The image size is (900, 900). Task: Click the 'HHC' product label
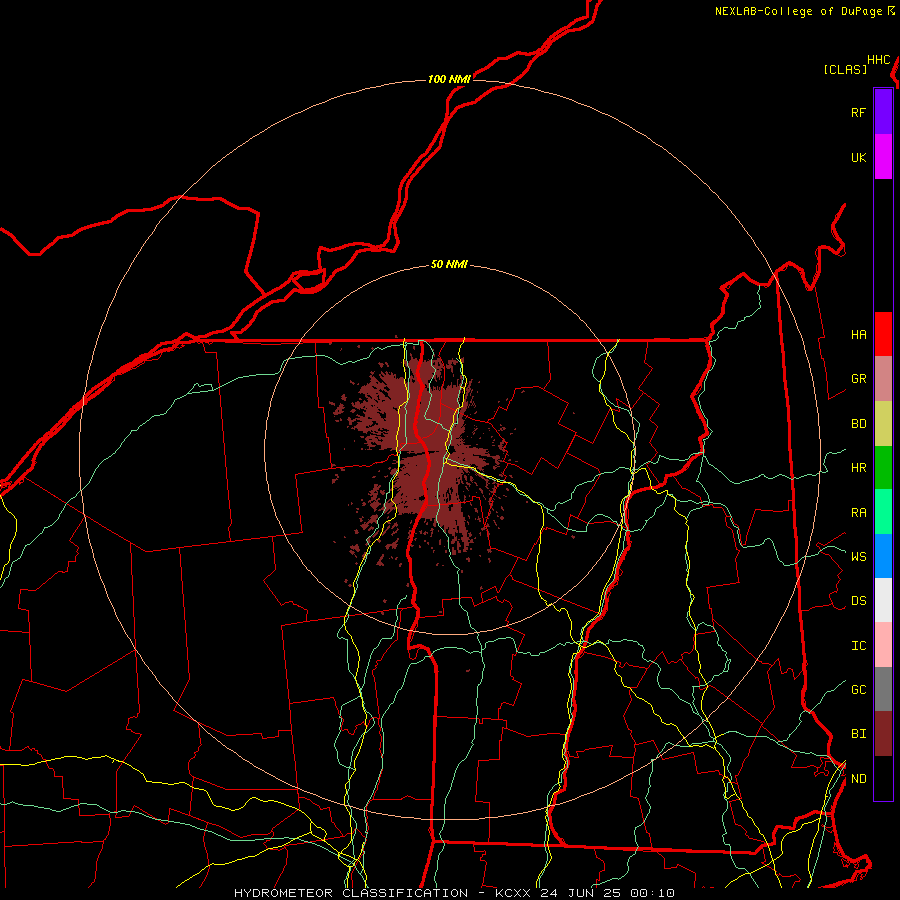pos(878,60)
